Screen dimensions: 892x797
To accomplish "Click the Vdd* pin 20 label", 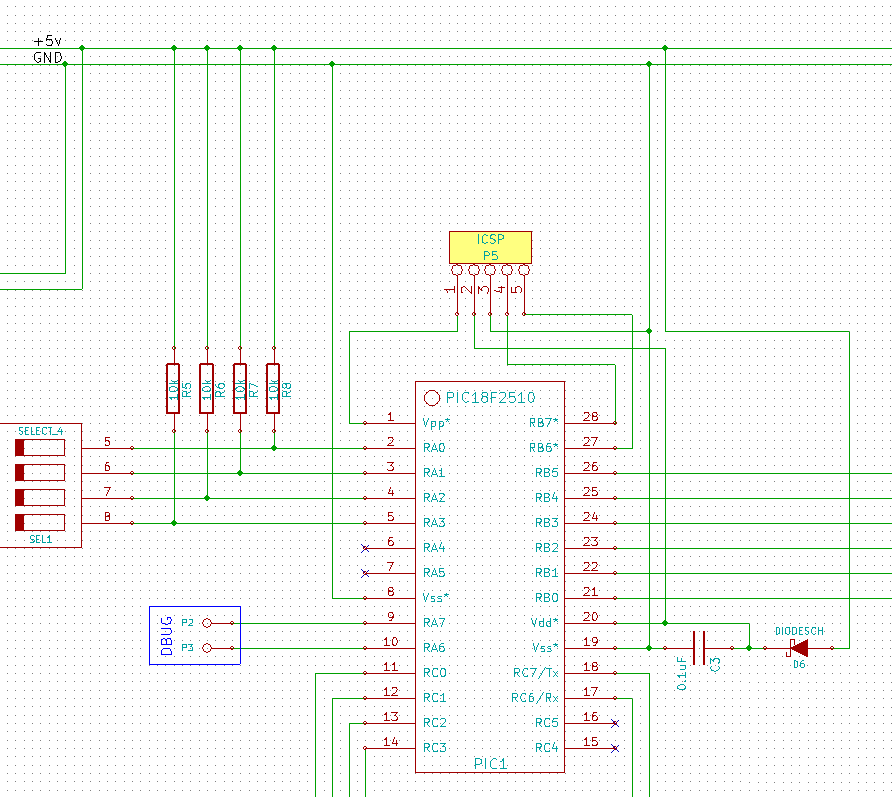I will pos(544,623).
